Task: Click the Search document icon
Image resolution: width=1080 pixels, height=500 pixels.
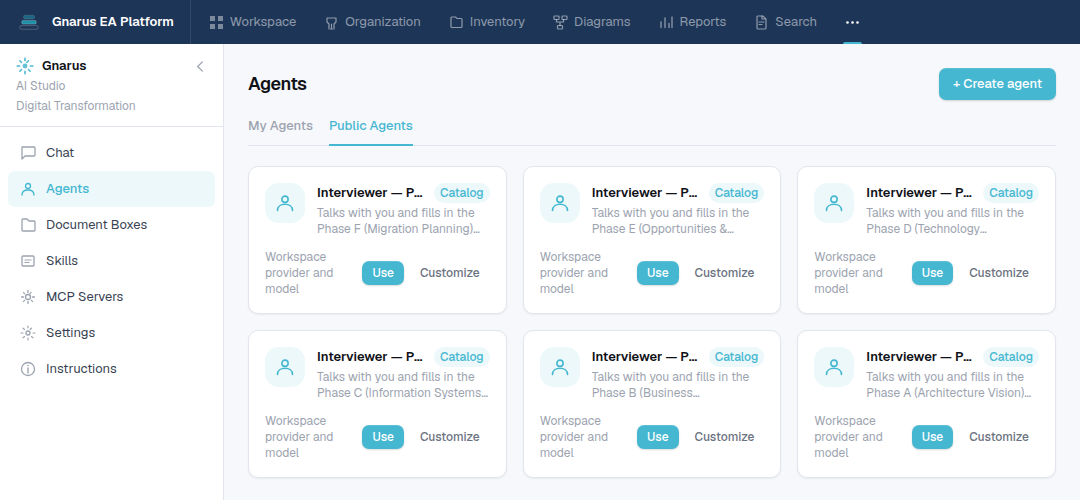Action: [x=761, y=22]
